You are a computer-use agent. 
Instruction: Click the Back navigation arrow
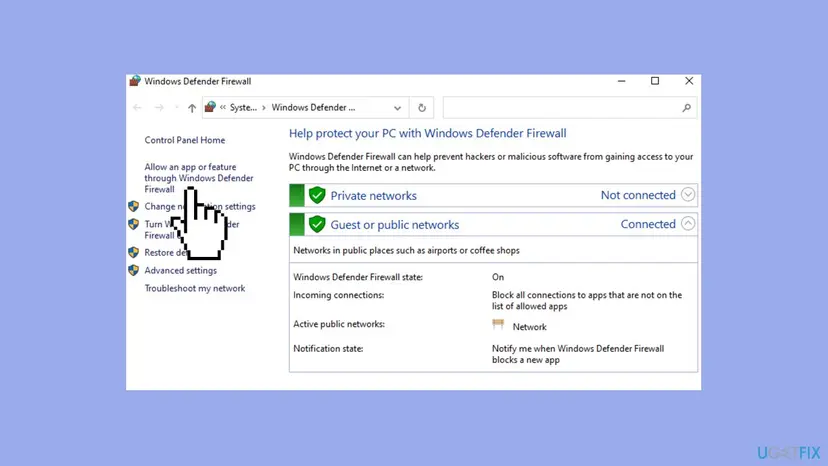click(137, 108)
